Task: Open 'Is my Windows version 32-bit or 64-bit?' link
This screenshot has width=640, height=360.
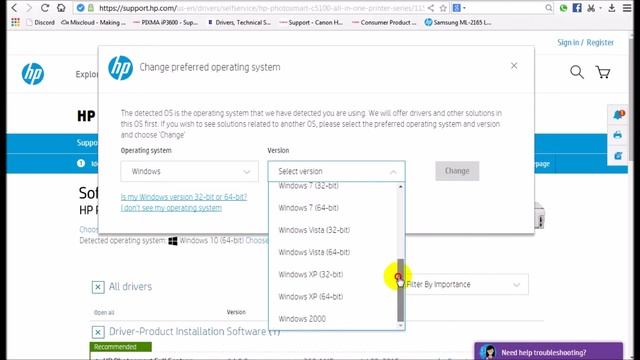Action: [x=184, y=197]
